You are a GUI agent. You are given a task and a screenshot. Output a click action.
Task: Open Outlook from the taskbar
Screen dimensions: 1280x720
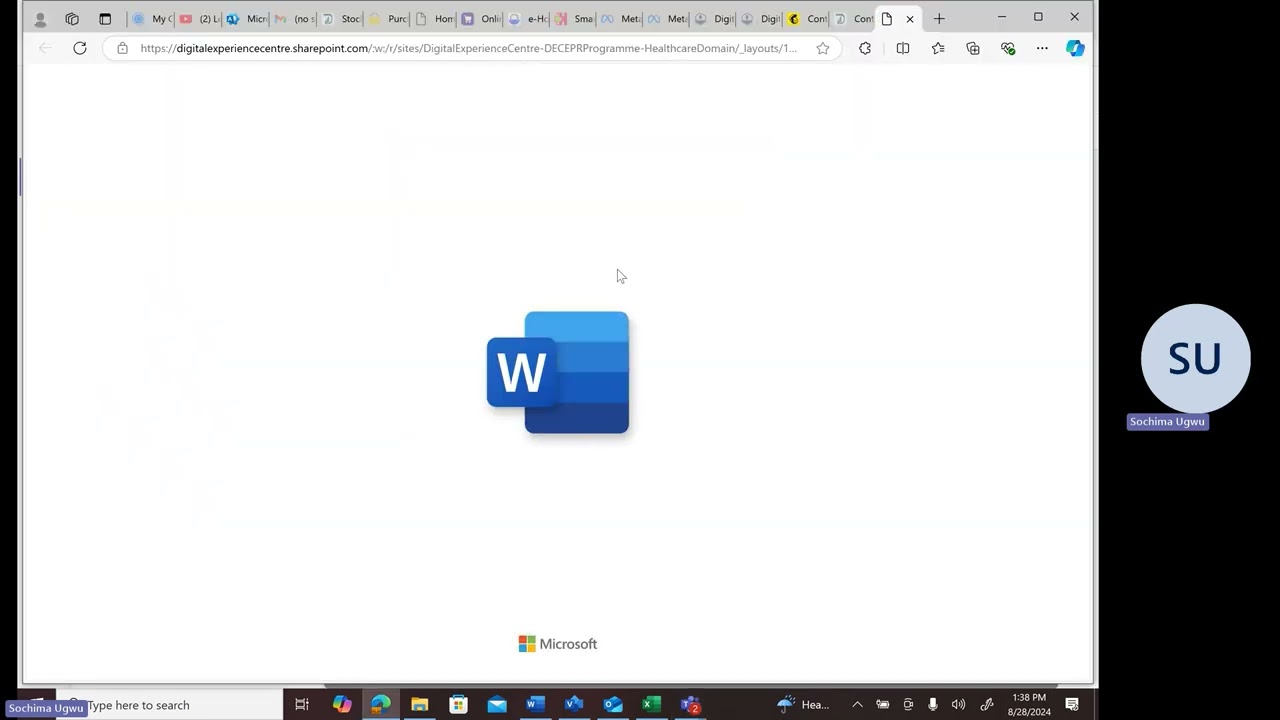point(613,705)
